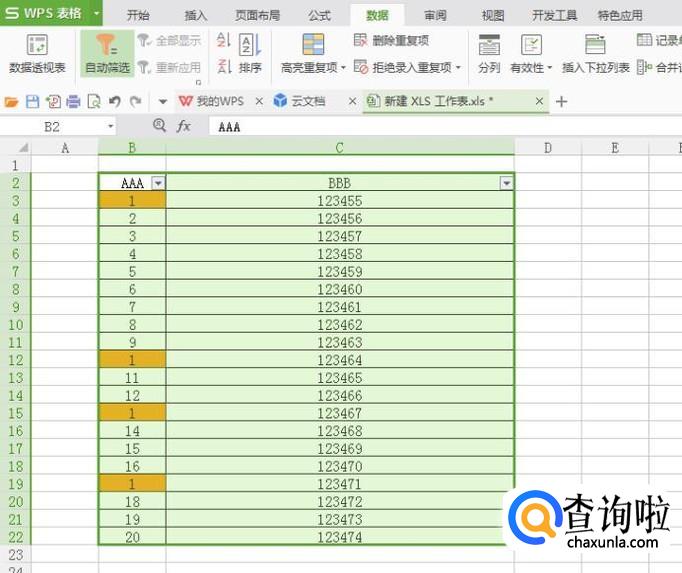Image resolution: width=682 pixels, height=573 pixels.
Task: Expand the Name Box dropdown arrow
Action: [110, 127]
